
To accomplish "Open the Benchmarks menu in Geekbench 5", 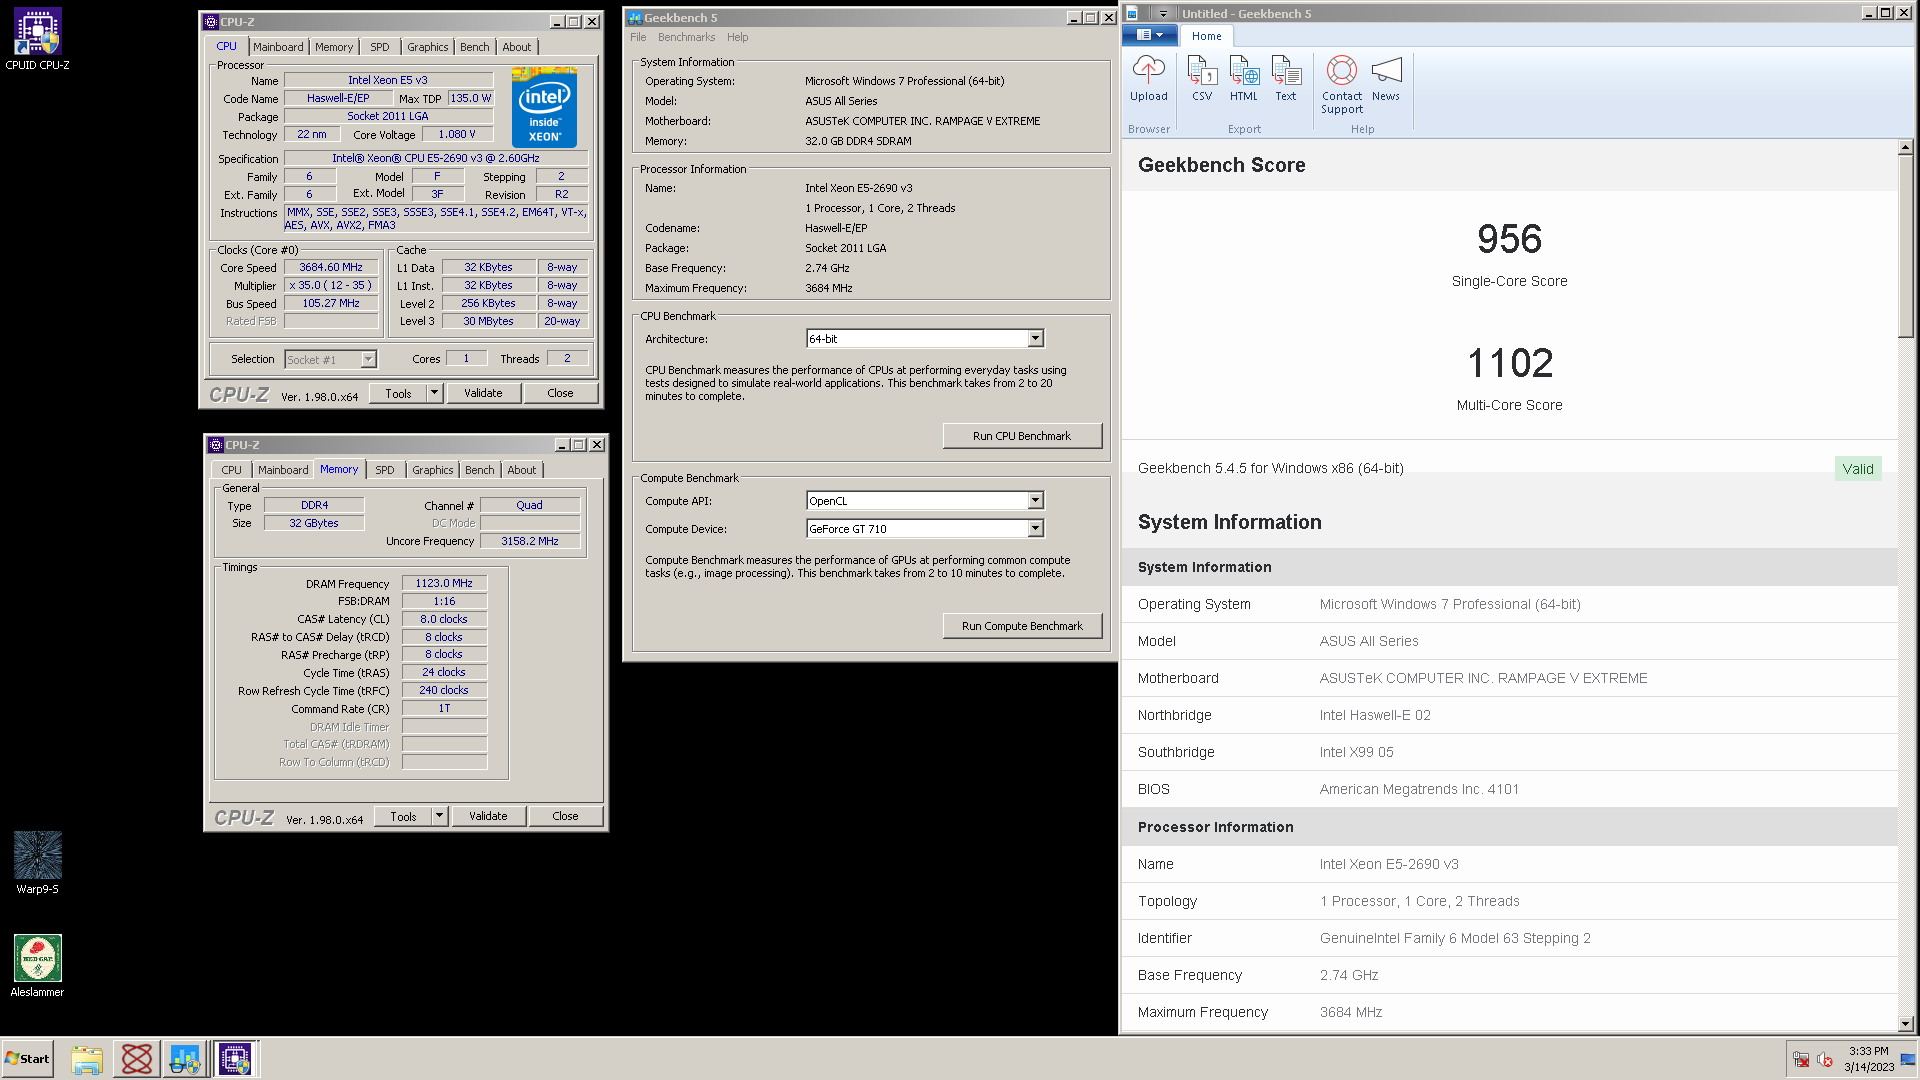I will 686,37.
